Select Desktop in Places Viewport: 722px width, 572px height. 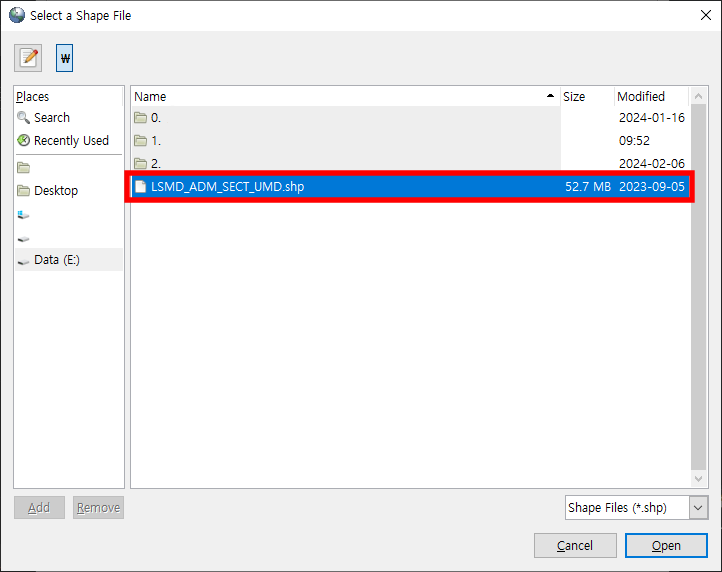(x=69, y=191)
